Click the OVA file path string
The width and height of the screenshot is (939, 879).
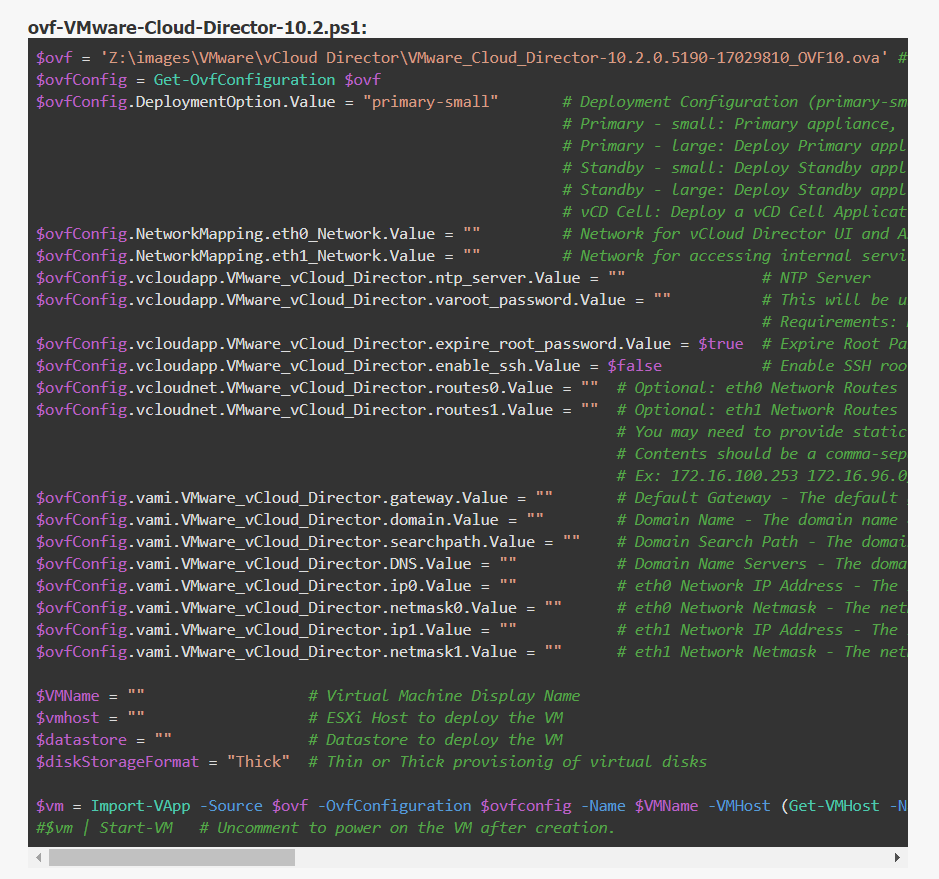click(x=494, y=57)
